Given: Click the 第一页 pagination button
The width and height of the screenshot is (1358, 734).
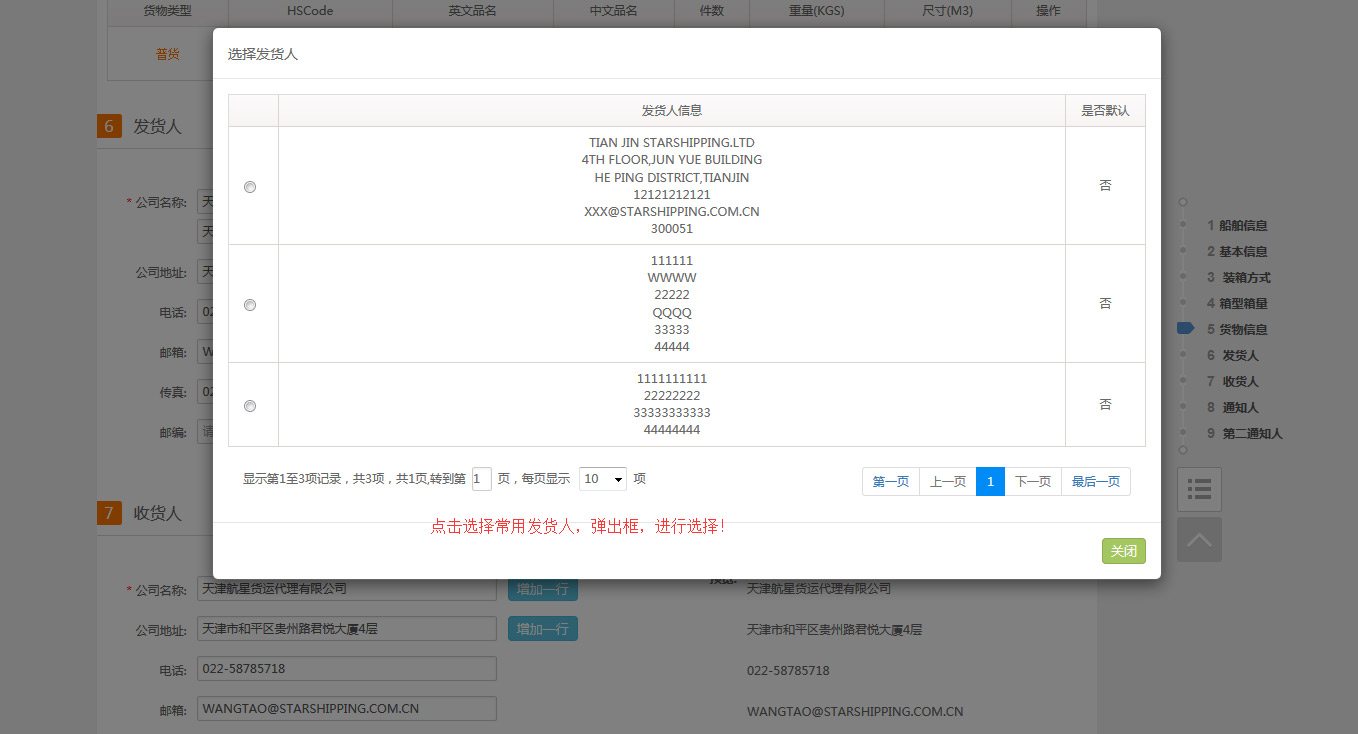Looking at the screenshot, I should (891, 482).
